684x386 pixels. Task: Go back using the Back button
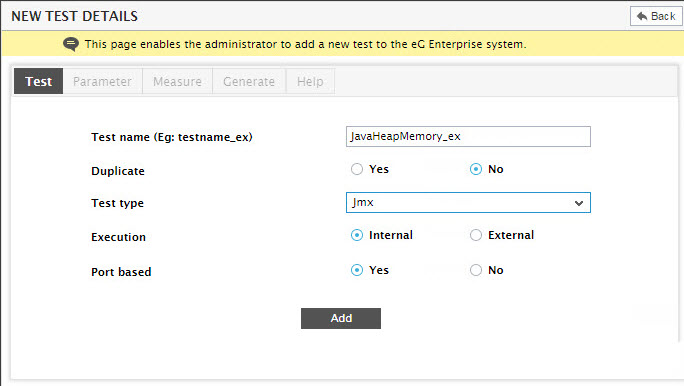click(x=656, y=16)
